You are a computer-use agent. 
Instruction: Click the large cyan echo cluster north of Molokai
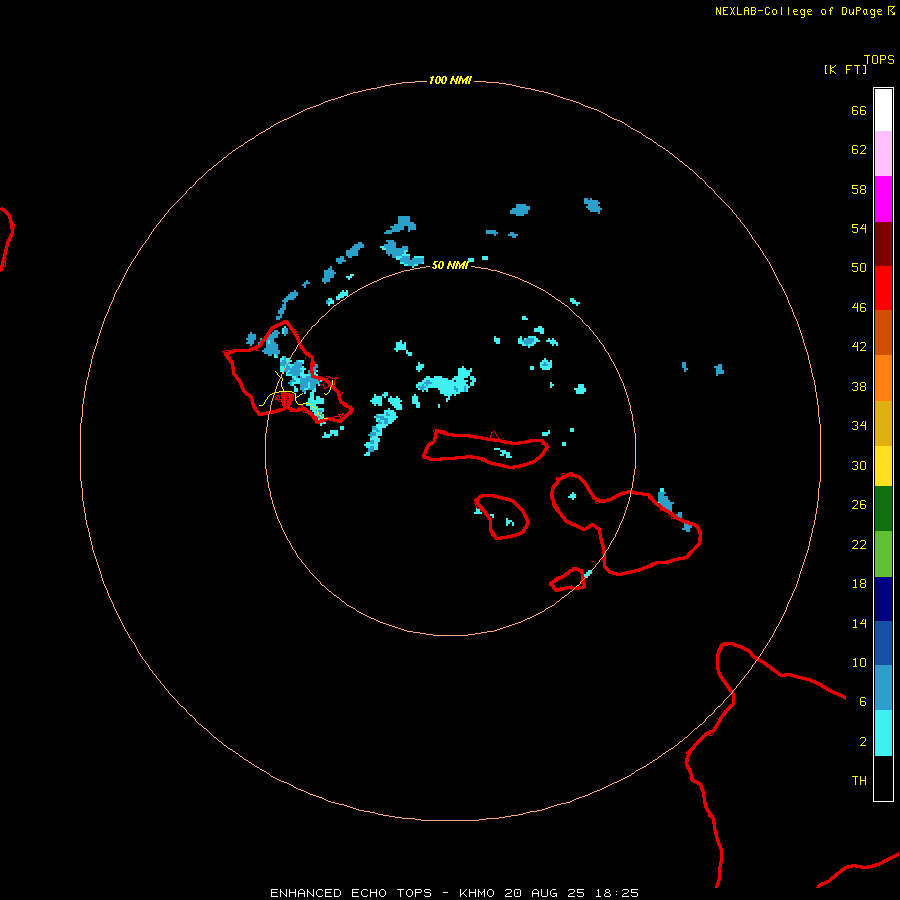446,383
